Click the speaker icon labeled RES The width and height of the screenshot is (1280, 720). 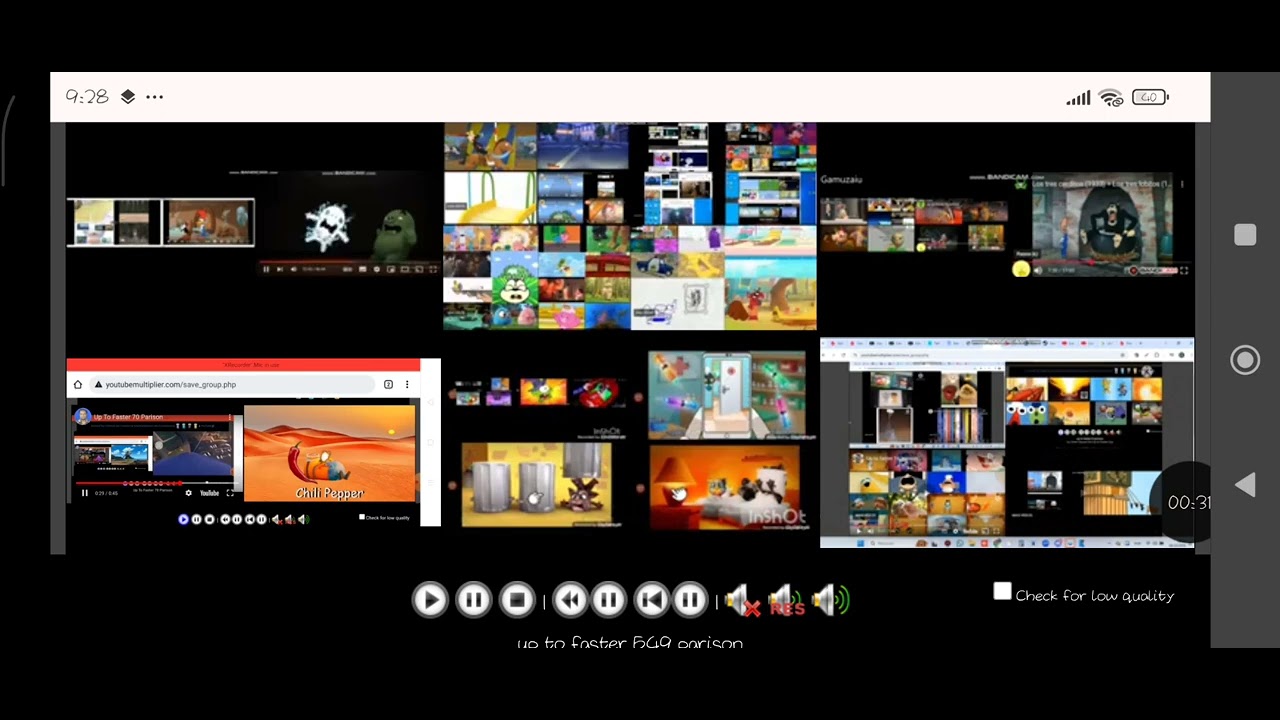tap(787, 601)
